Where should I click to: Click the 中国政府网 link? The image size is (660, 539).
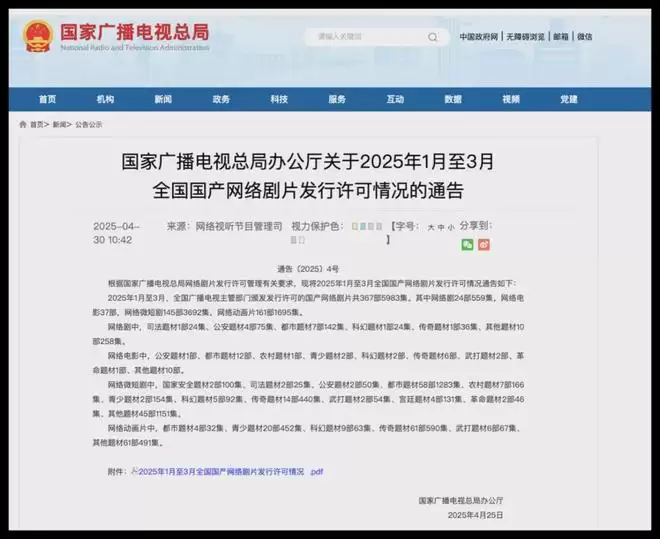479,37
